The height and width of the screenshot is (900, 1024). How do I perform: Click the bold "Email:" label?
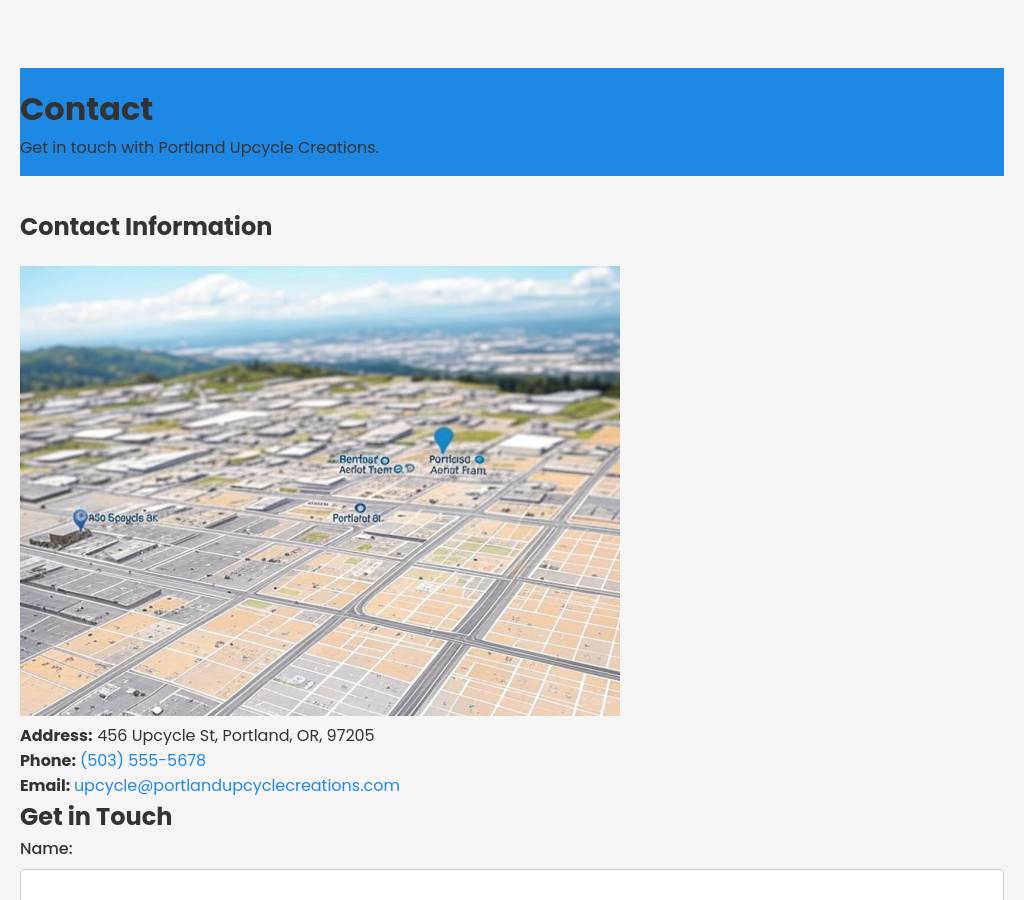pos(45,785)
